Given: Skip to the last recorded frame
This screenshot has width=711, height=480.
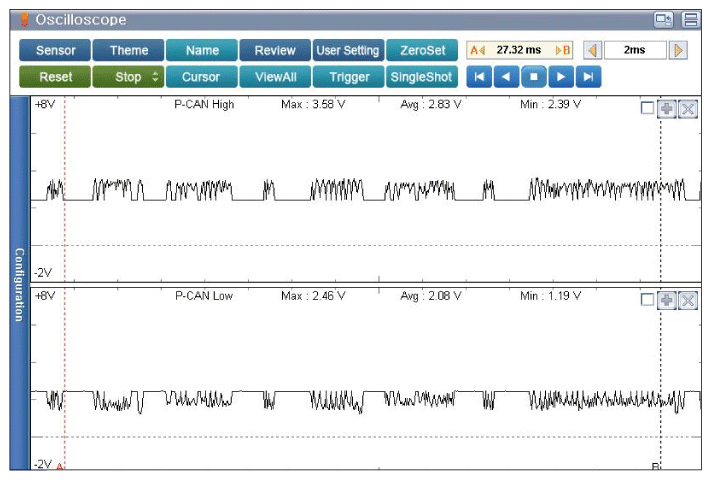Looking at the screenshot, I should click(x=588, y=76).
